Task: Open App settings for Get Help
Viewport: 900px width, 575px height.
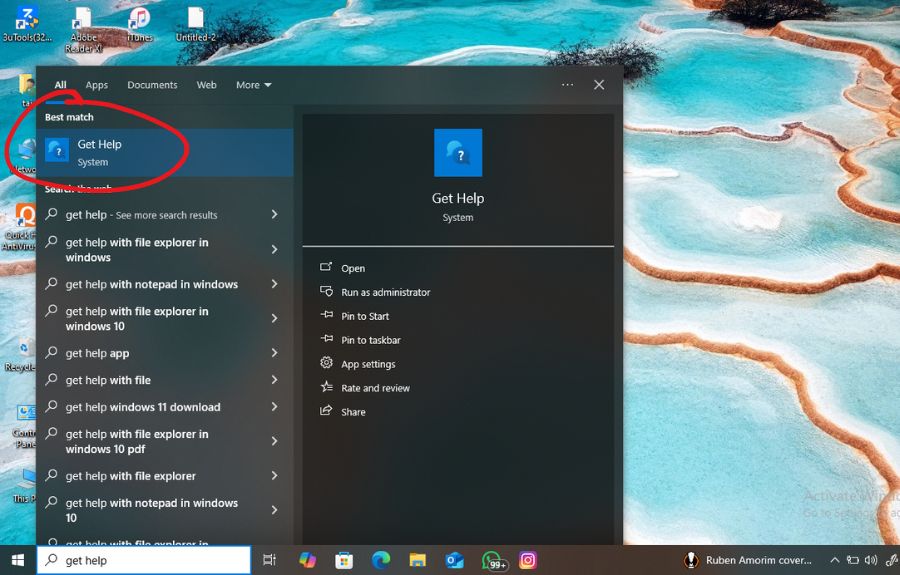Action: click(x=368, y=364)
